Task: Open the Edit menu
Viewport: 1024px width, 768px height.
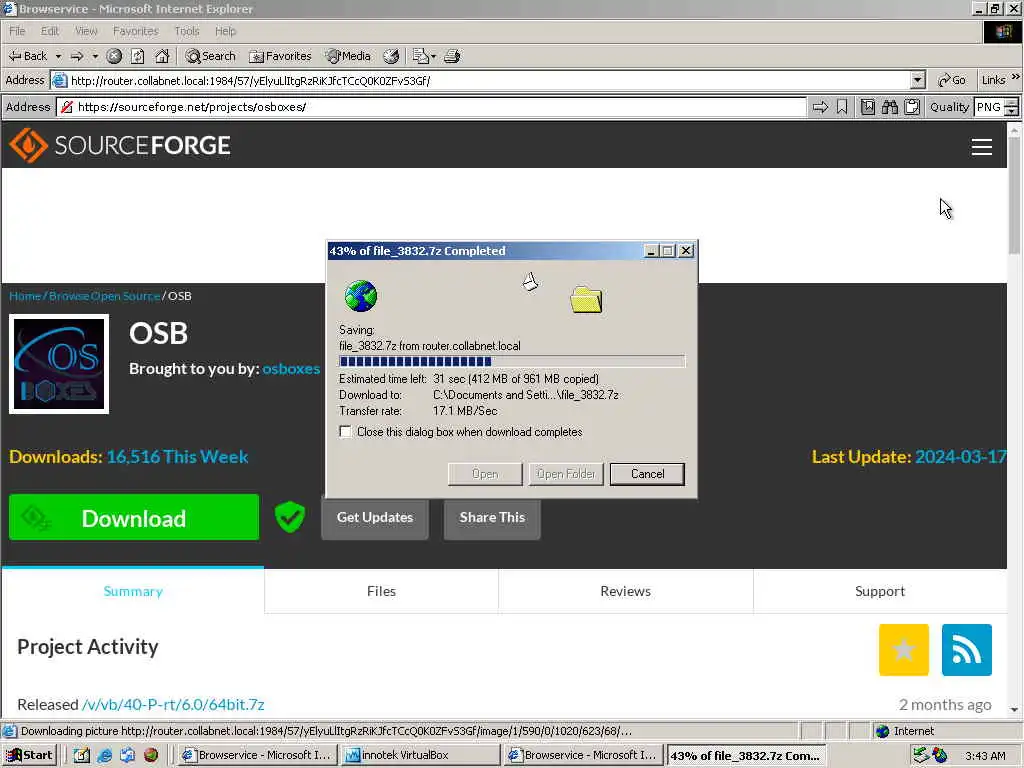Action: 50,31
